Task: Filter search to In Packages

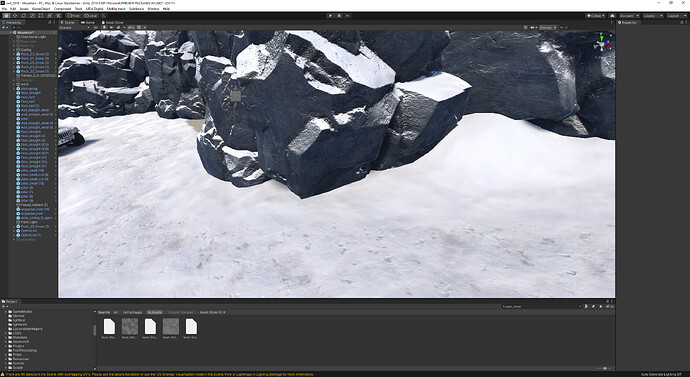Action: click(x=132, y=312)
